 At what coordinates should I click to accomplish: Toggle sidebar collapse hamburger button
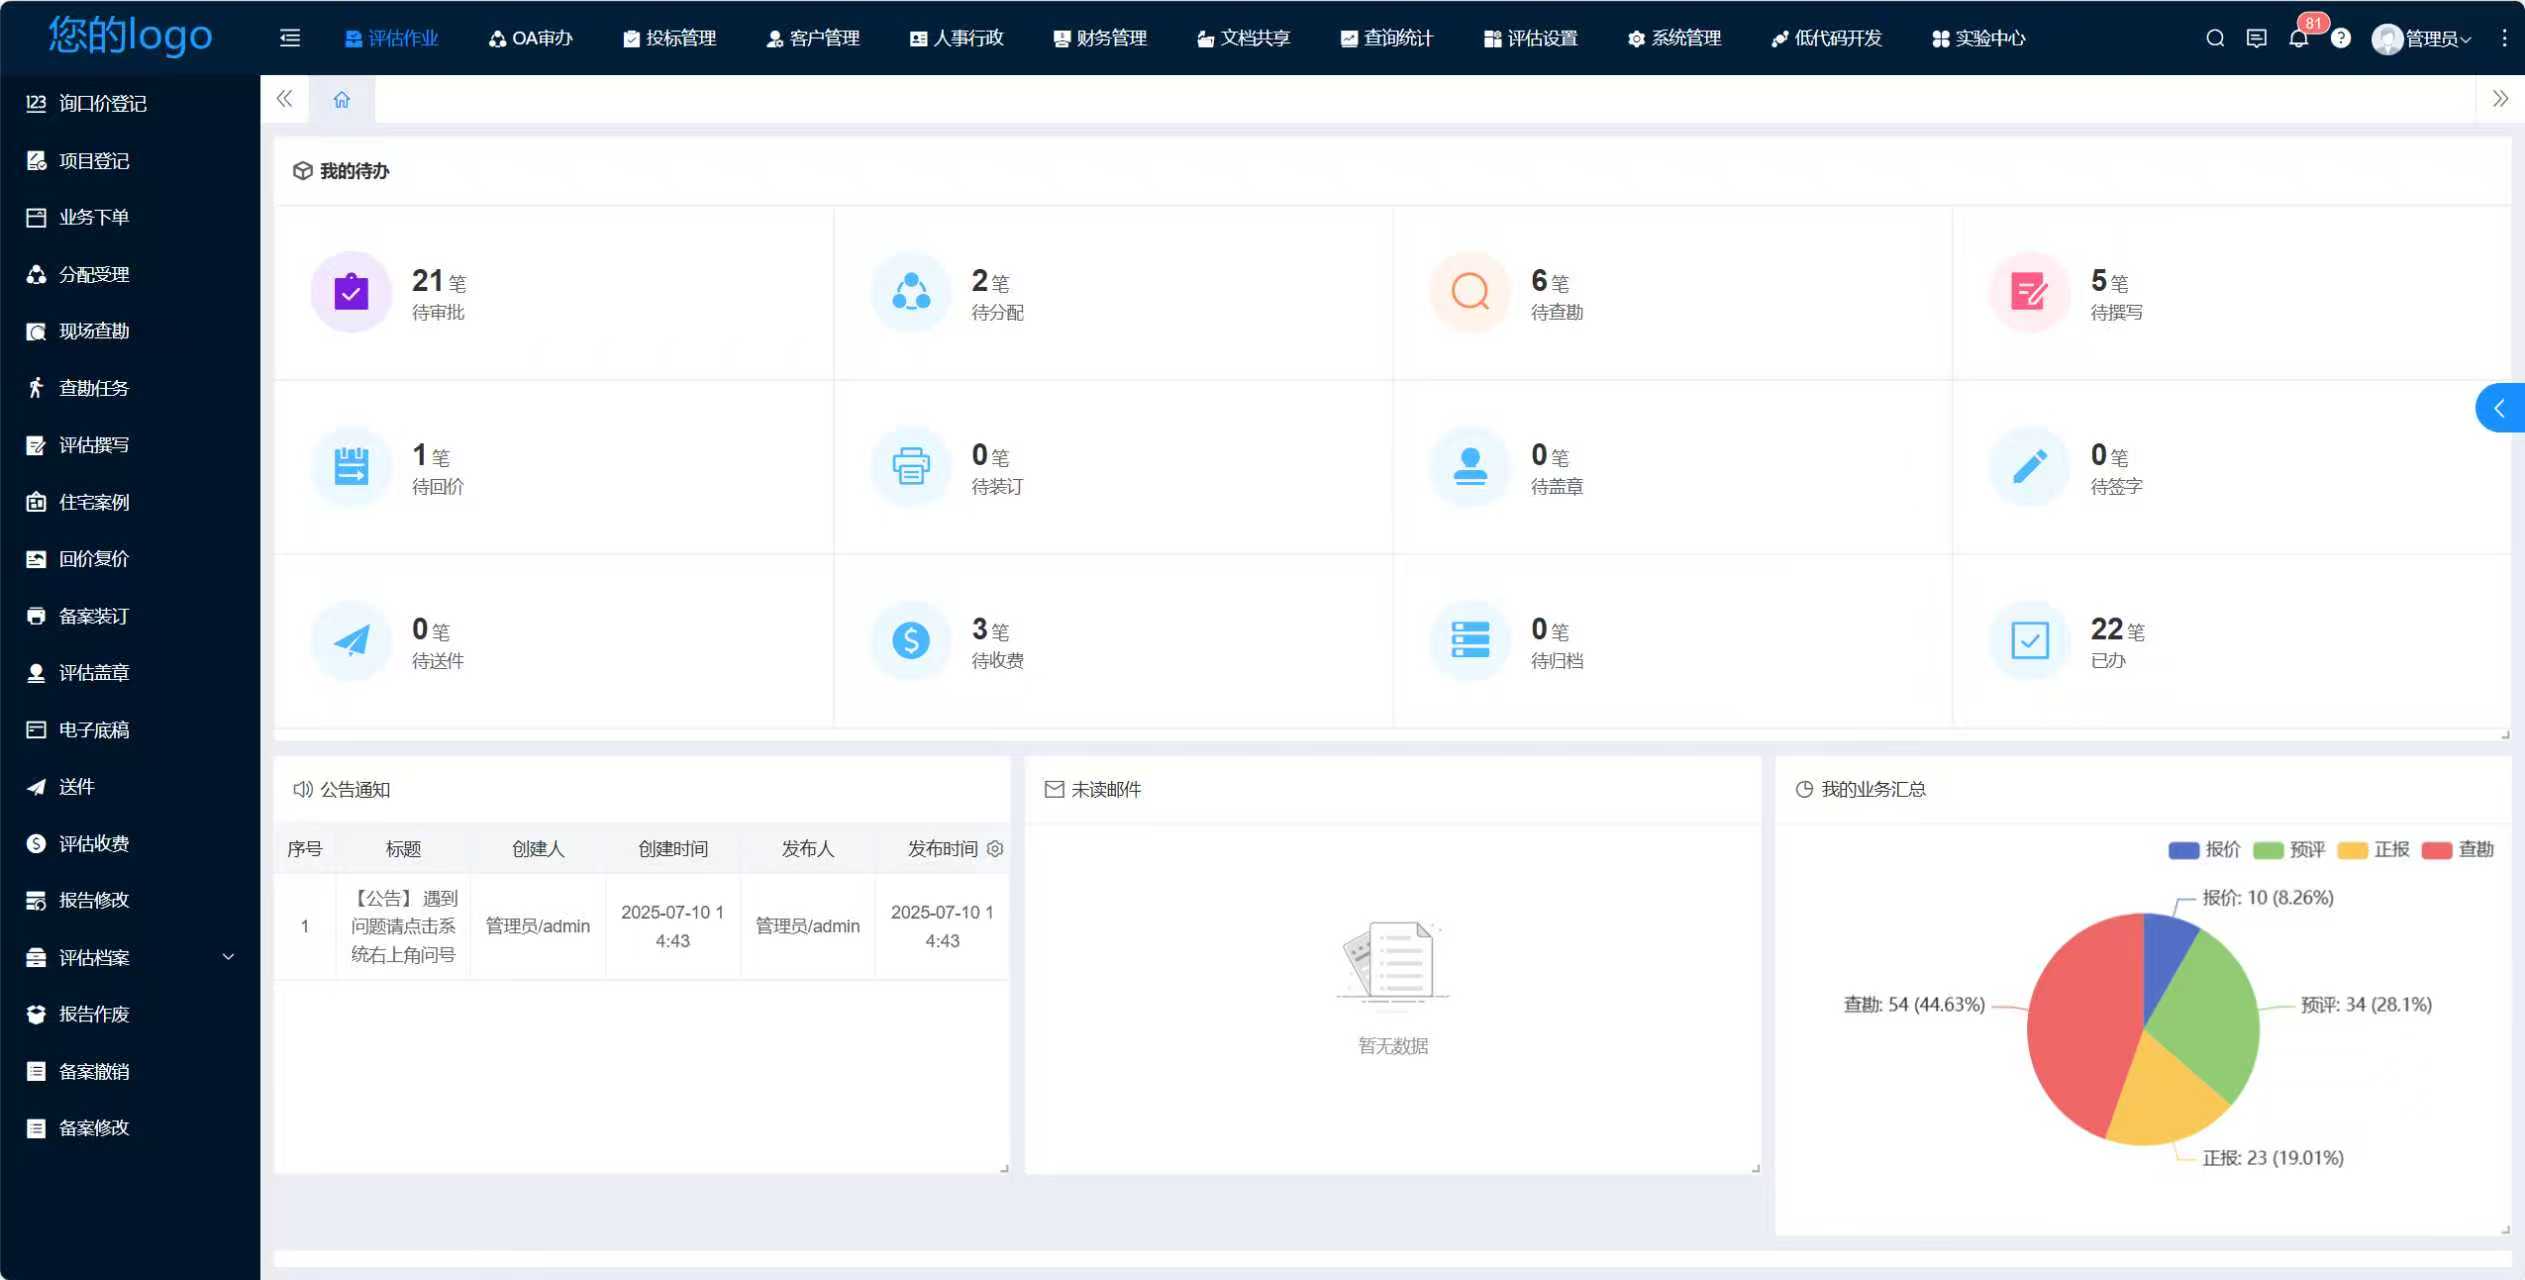[x=290, y=38]
